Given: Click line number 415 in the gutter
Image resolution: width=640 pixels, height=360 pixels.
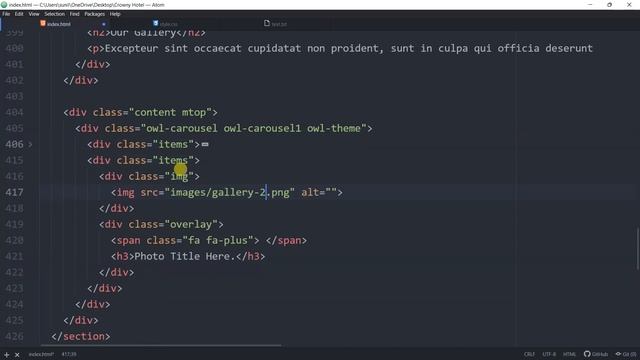Looking at the screenshot, I should [14, 160].
